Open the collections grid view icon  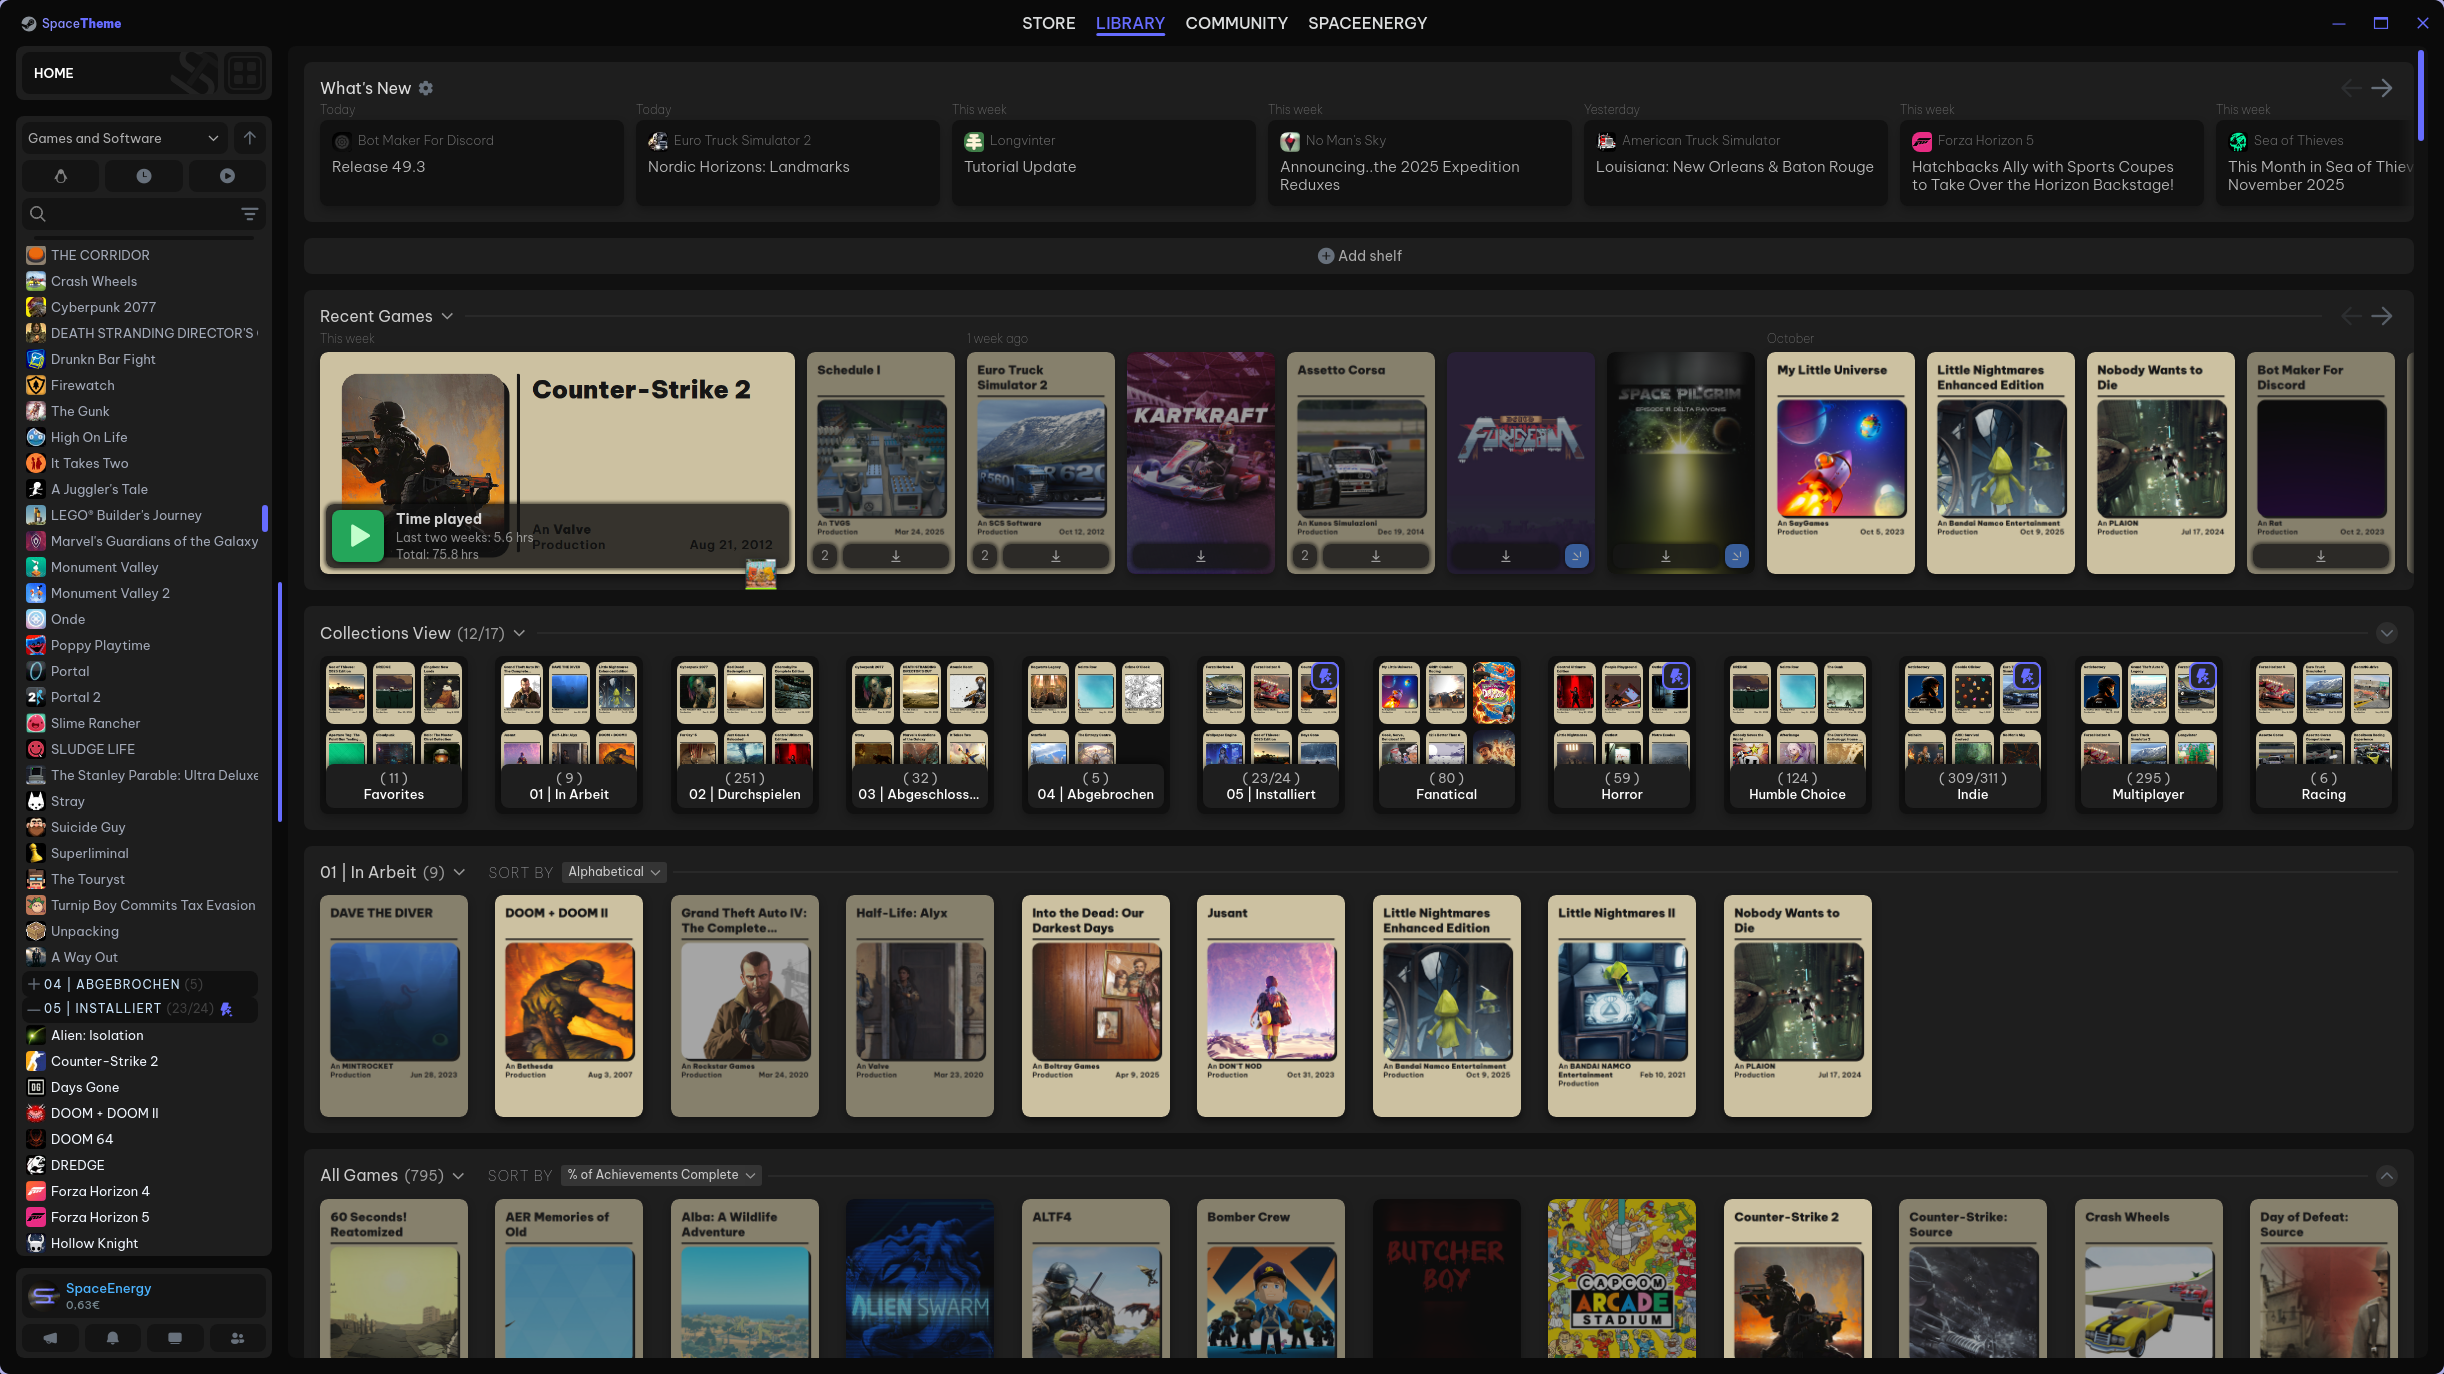[244, 73]
